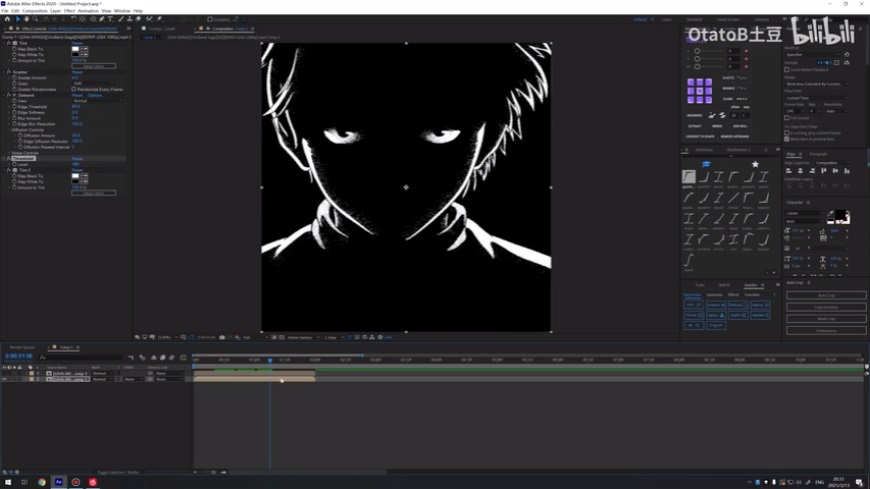Select the Roto Brush tool
The image size is (870, 489).
pyautogui.click(x=149, y=19)
